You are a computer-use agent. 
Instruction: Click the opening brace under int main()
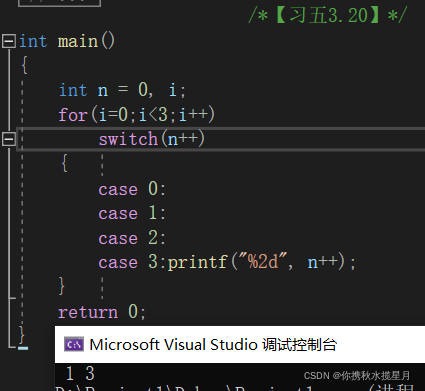click(x=24, y=65)
